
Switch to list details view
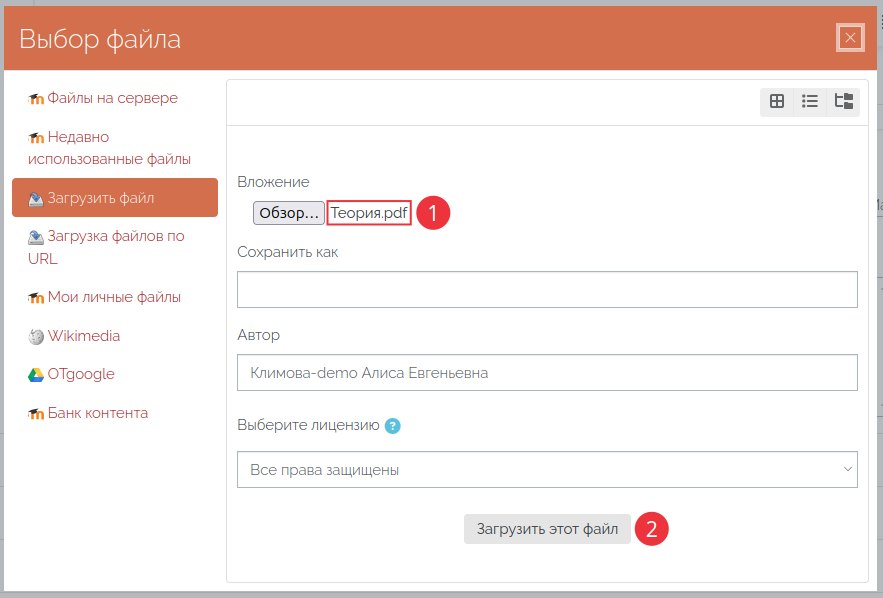tap(810, 101)
